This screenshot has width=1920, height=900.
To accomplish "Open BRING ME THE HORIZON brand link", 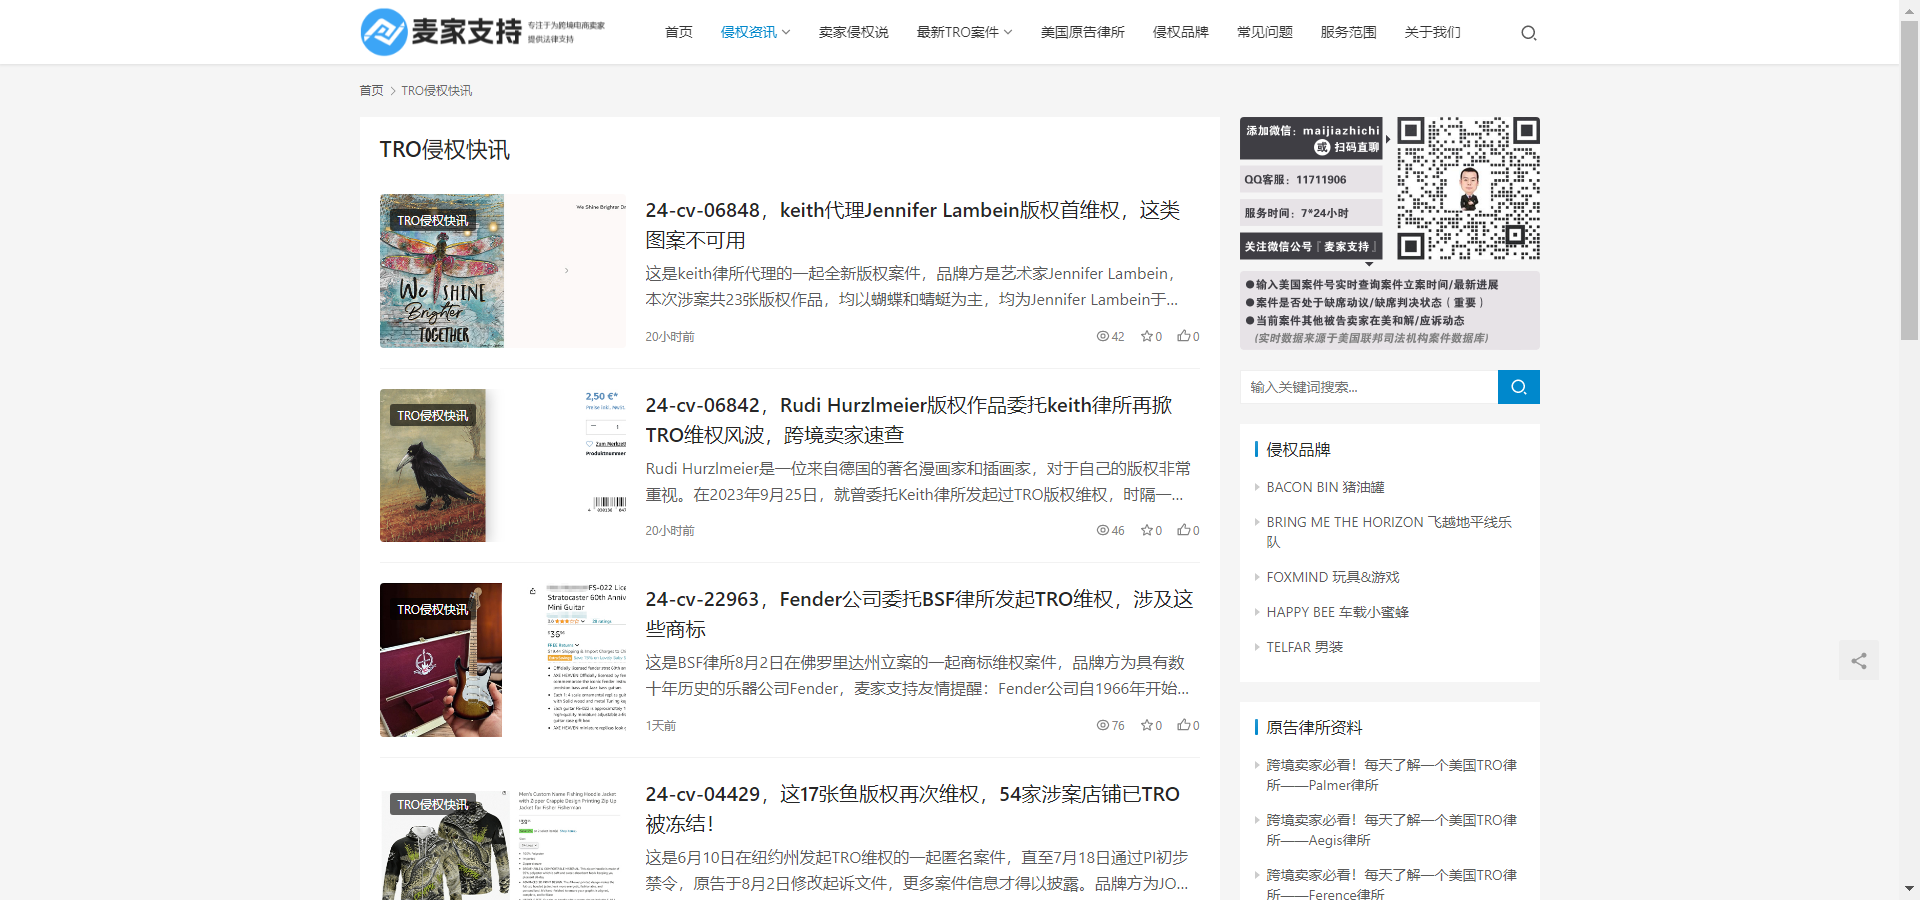I will (x=1389, y=532).
